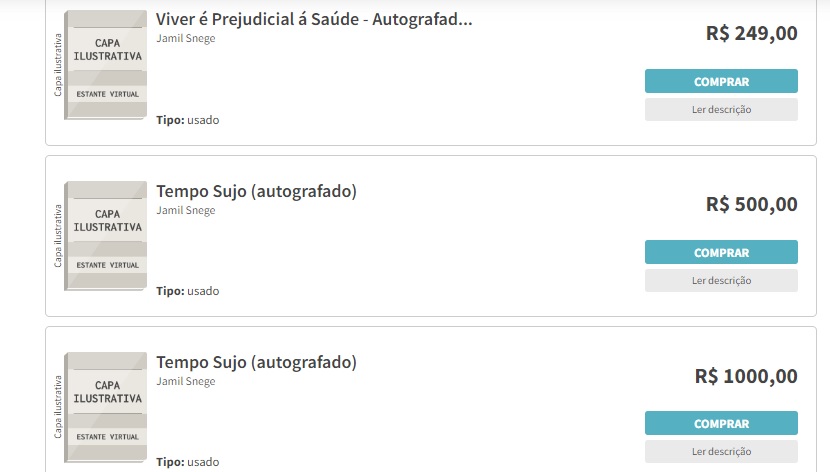Click Ler descrição for Viver é Prejudicial á Saúde
This screenshot has width=830, height=472.
pyautogui.click(x=721, y=109)
